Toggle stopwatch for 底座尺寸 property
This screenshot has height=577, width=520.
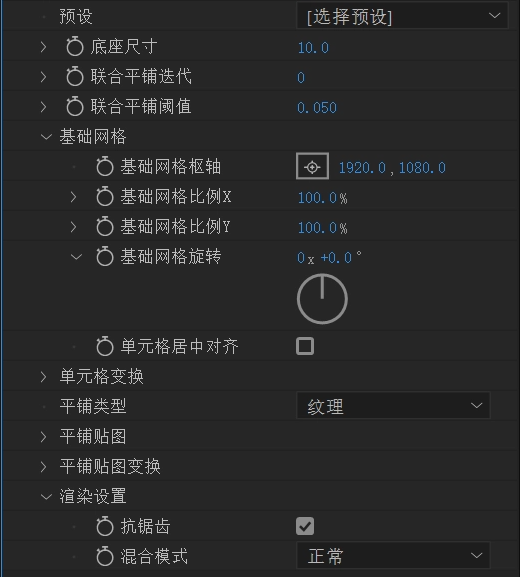75,46
